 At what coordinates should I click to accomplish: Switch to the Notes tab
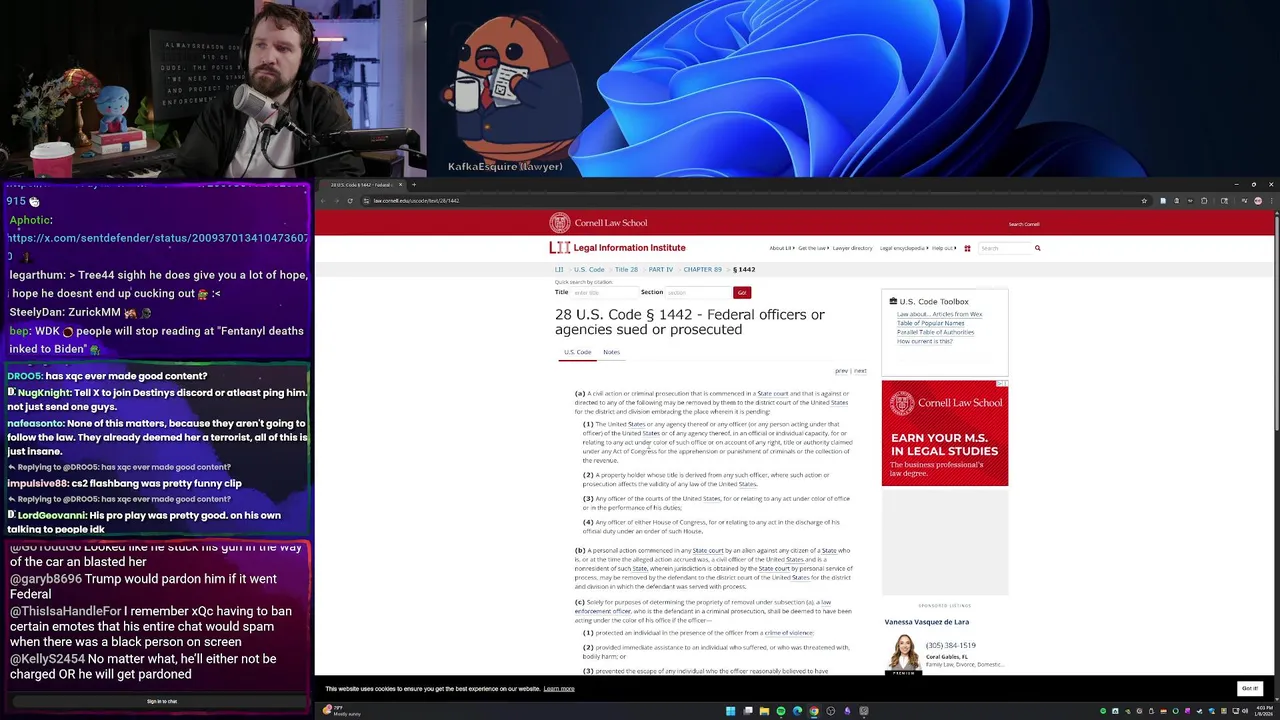611,352
